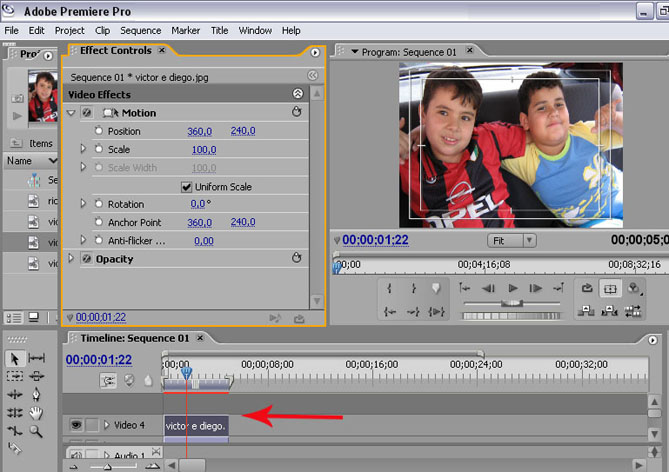Switch to the Effect Controls tab
Image resolution: width=669 pixels, height=472 pixels.
pyautogui.click(x=116, y=51)
